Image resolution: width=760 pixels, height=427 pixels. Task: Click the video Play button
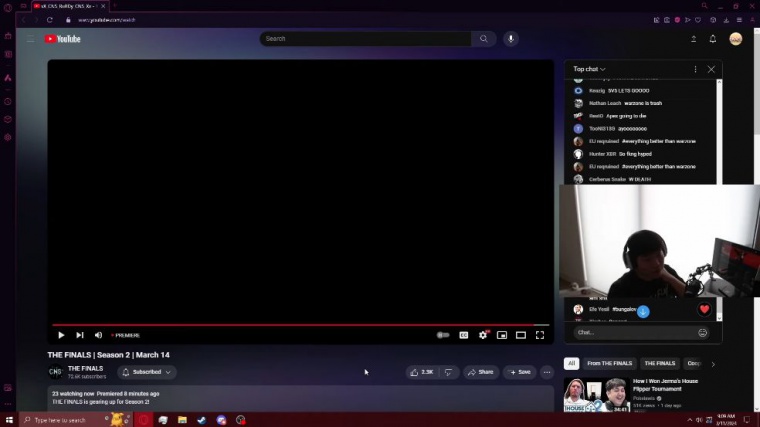61,335
